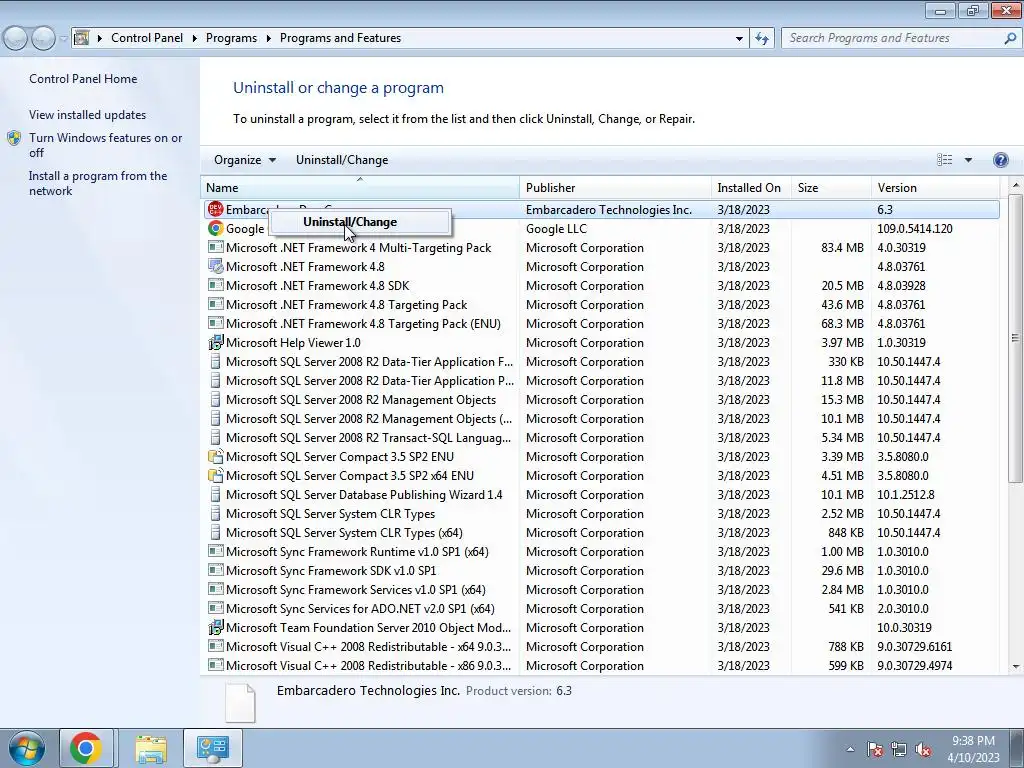Click the Embarcadero program icon in the list

point(215,209)
